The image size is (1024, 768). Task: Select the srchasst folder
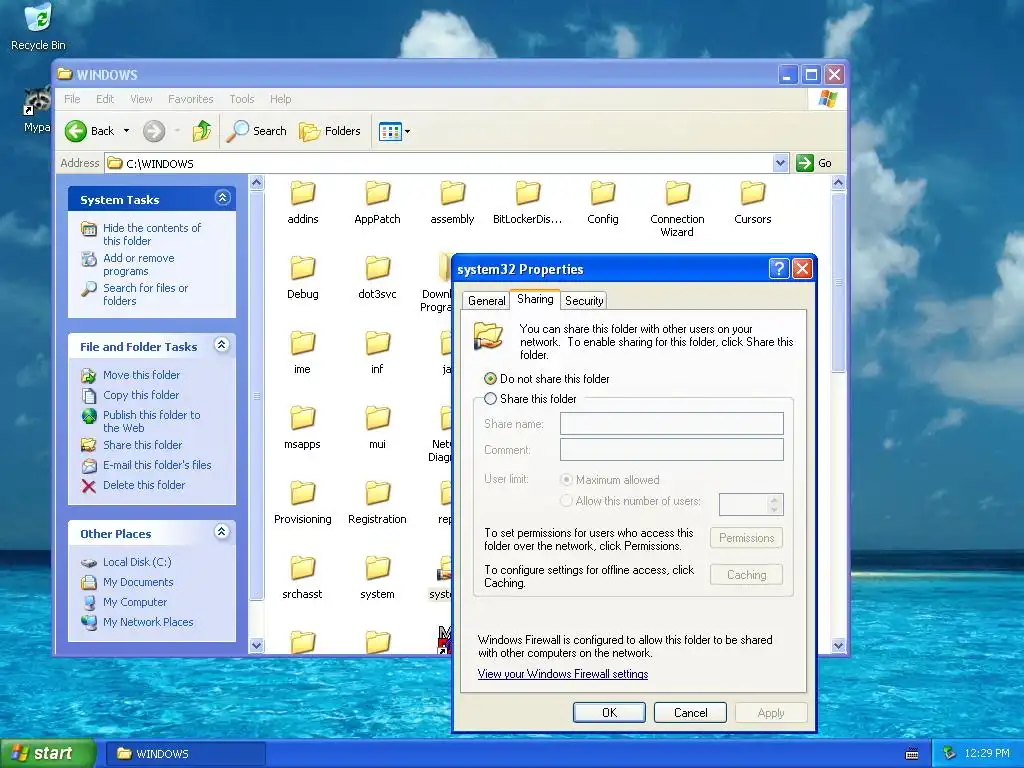302,578
